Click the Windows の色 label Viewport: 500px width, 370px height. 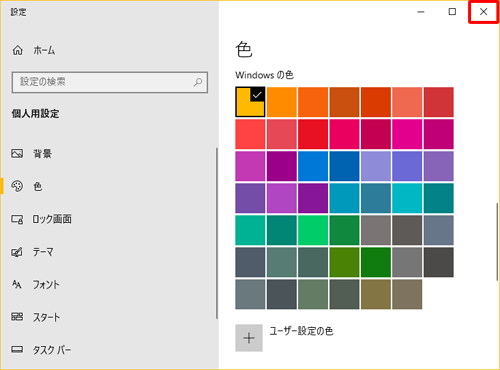click(x=264, y=75)
